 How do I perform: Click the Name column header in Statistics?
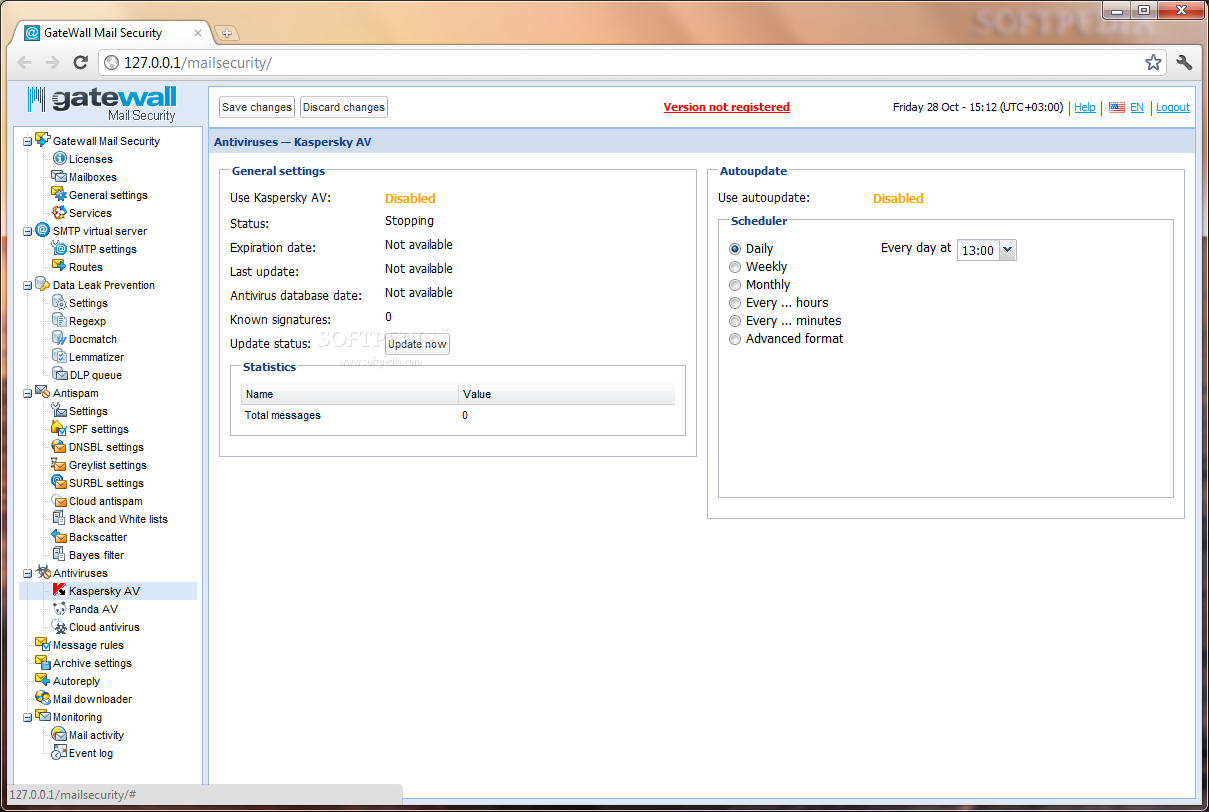[350, 394]
